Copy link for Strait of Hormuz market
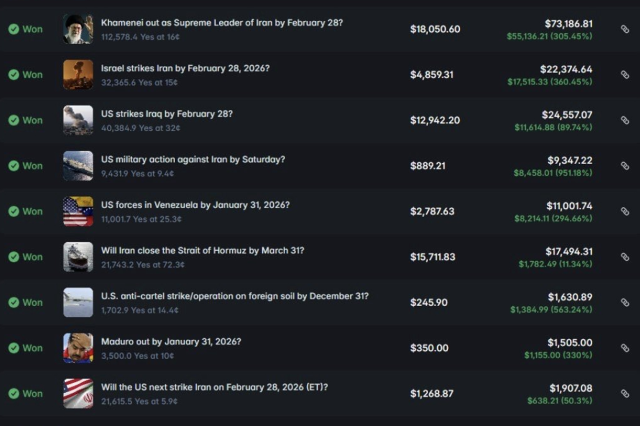 coord(625,257)
